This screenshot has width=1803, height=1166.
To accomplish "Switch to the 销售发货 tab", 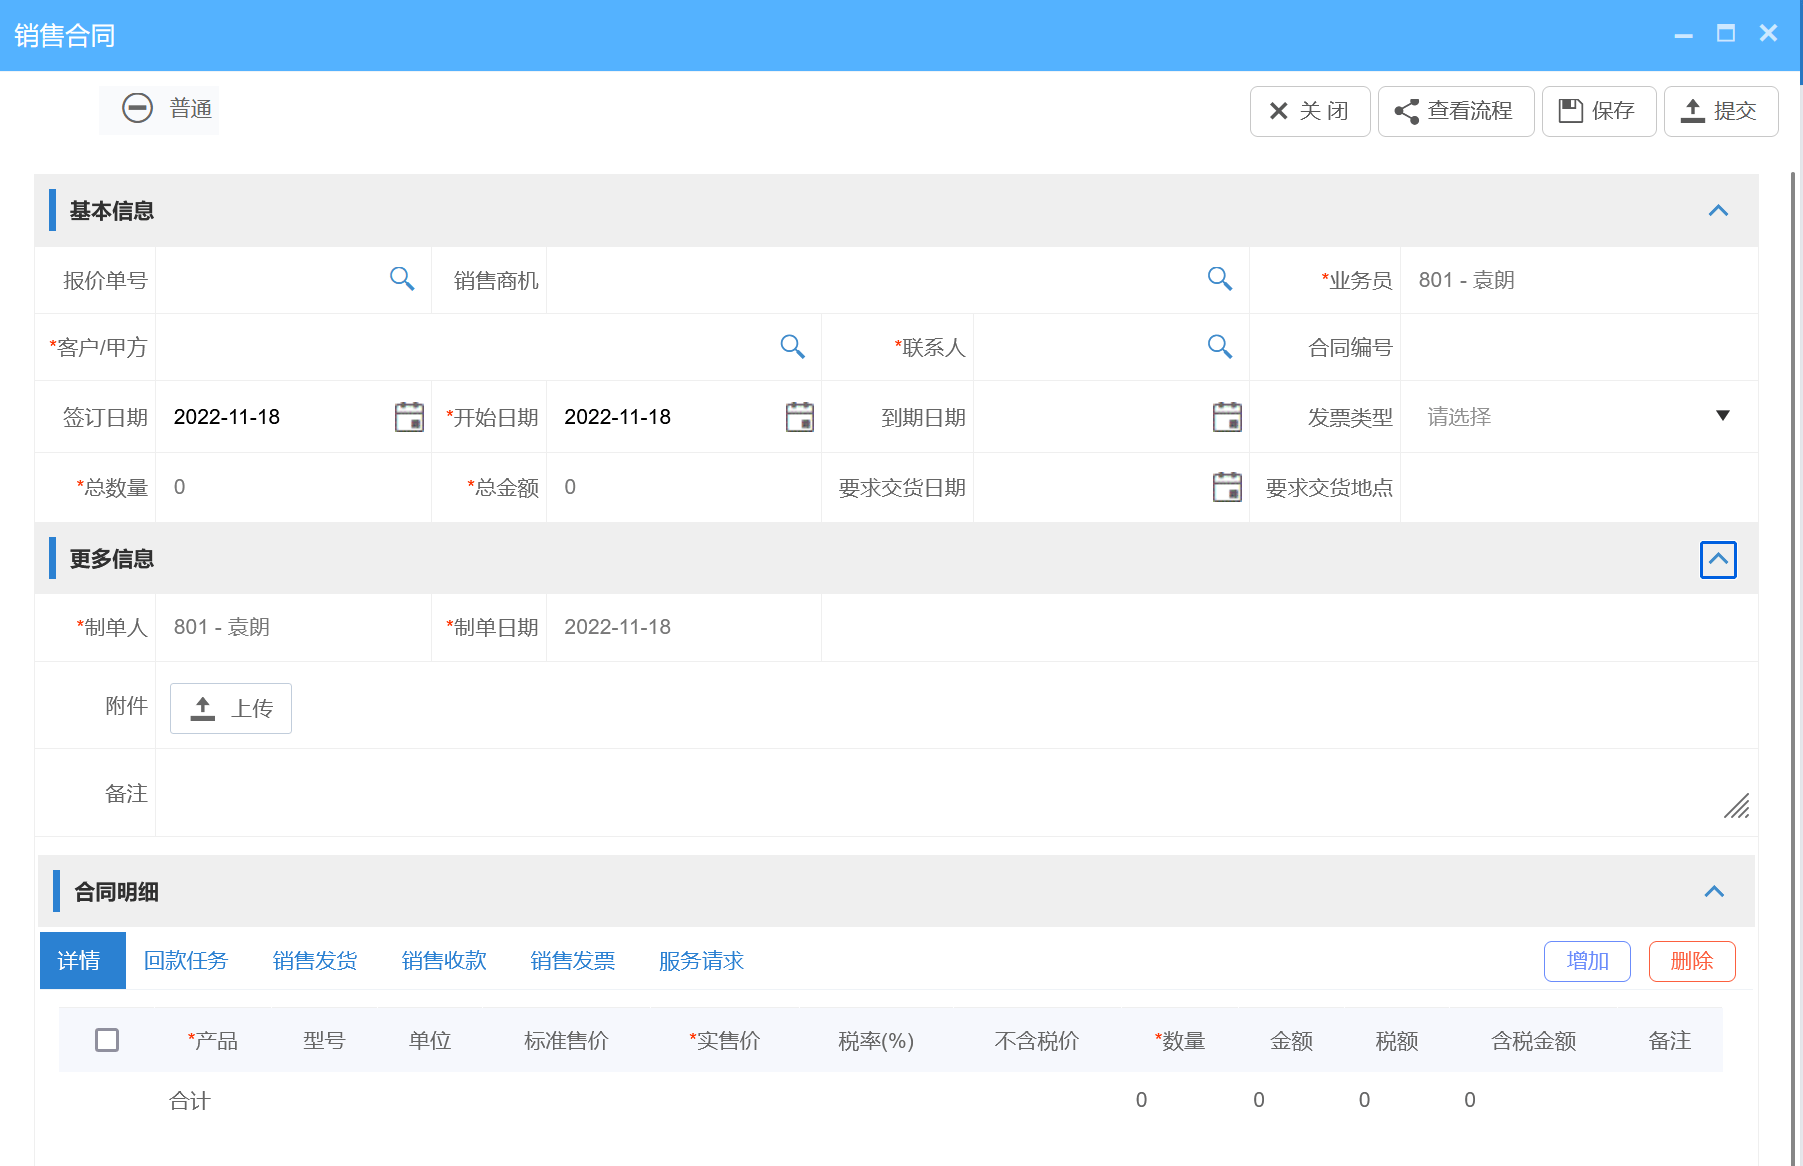I will (x=315, y=960).
